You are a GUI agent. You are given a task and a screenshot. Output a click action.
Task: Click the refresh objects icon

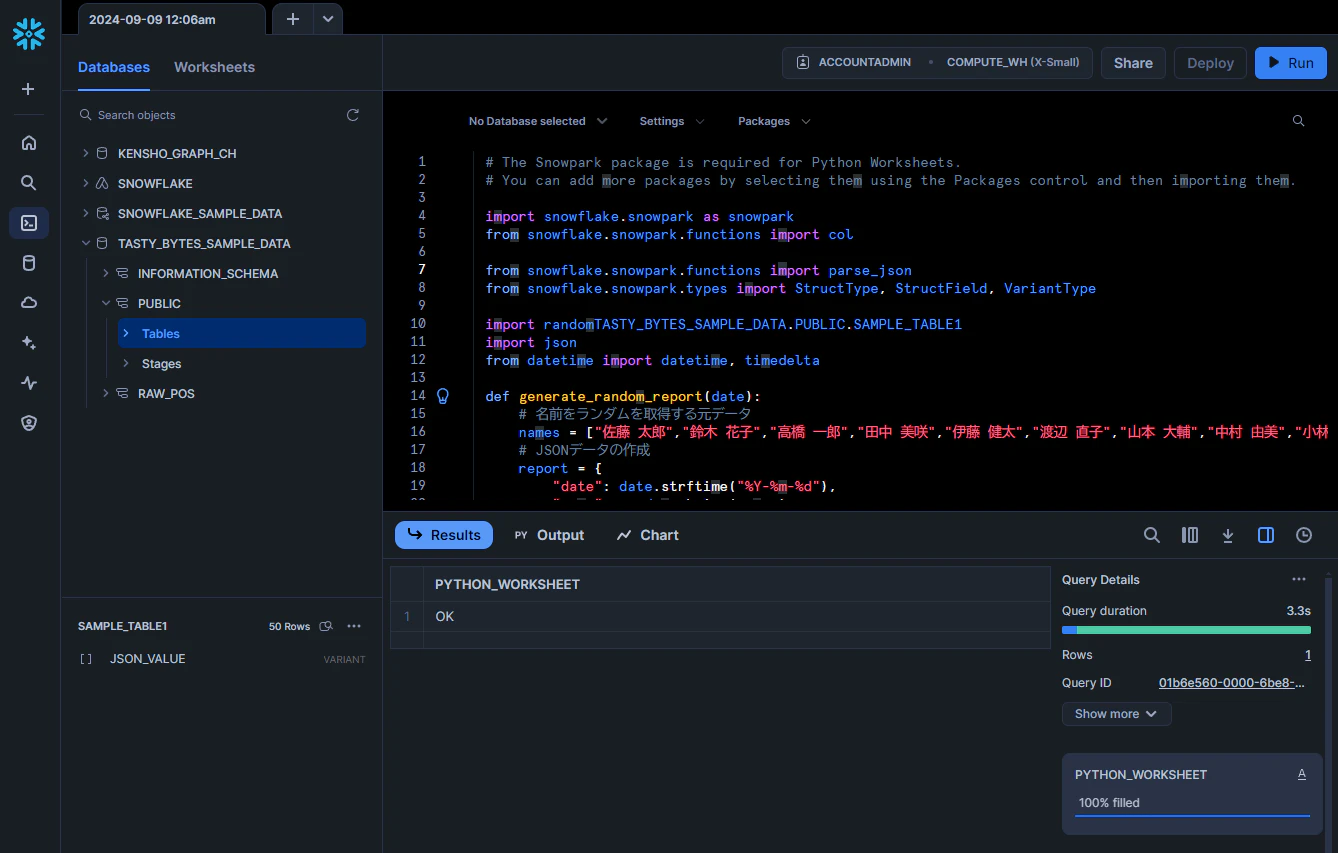353,115
